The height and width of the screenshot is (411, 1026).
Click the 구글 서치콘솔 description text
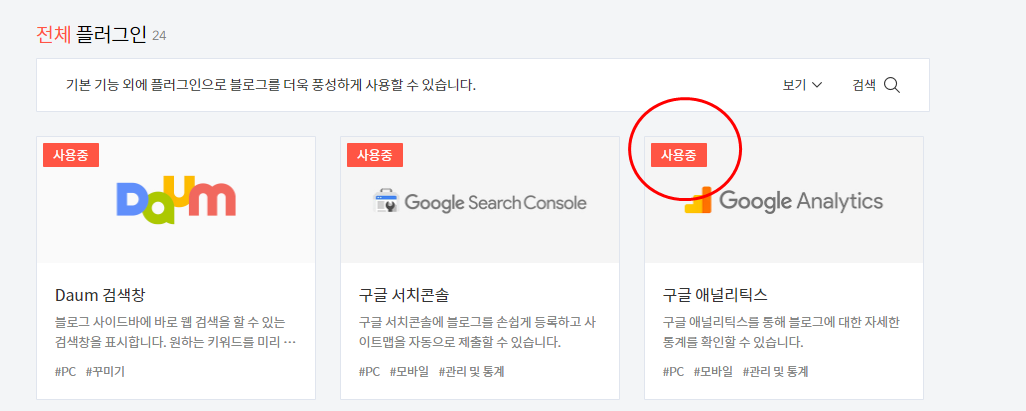tap(477, 332)
